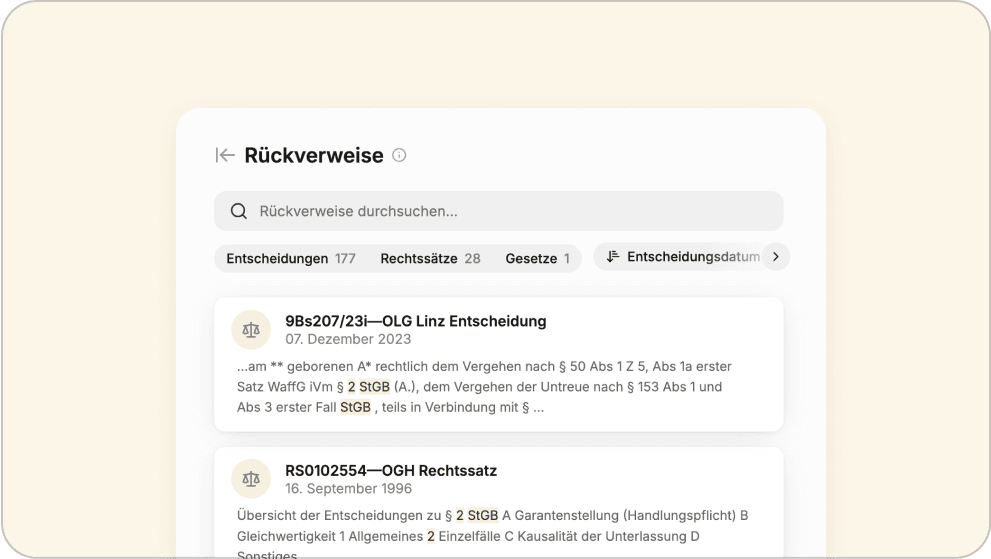Click highlighted "2 StGB" in OLG Linz excerpt

(368, 386)
